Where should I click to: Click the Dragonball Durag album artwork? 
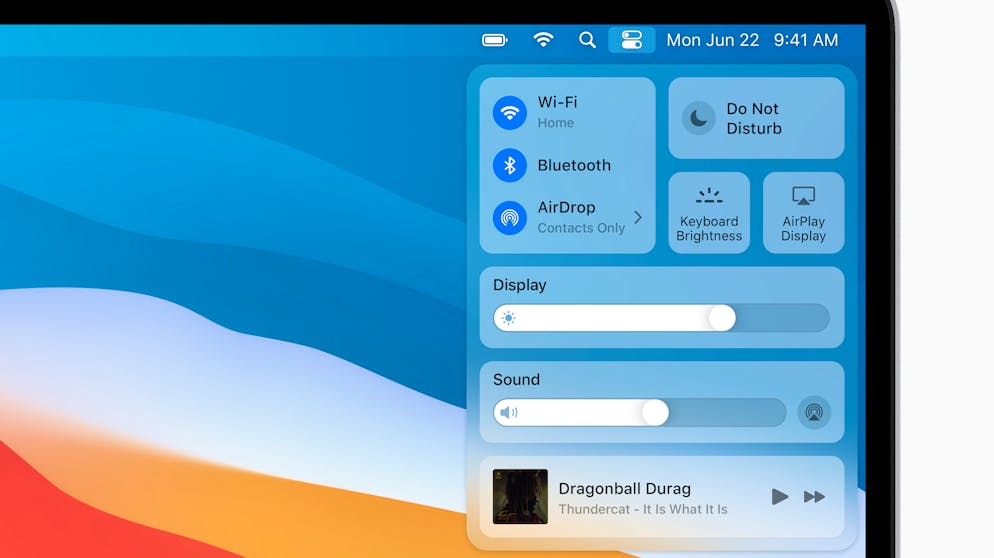520,496
